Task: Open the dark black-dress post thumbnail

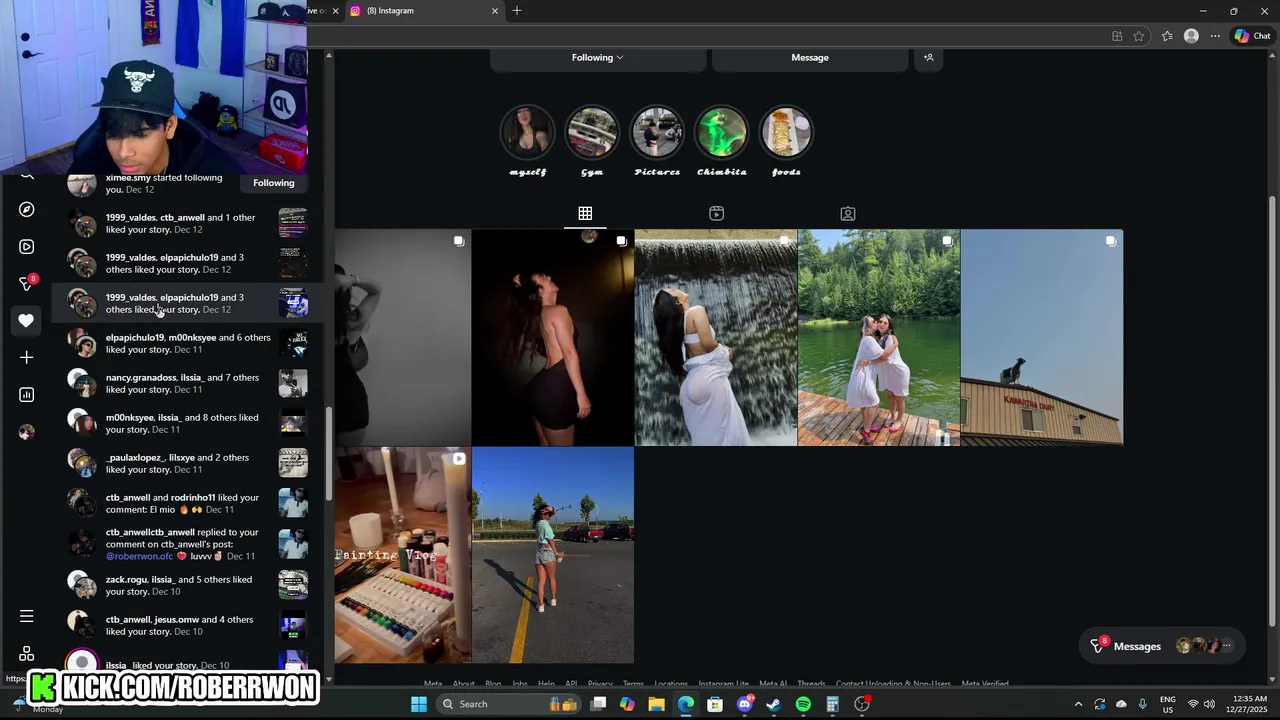Action: (x=553, y=338)
